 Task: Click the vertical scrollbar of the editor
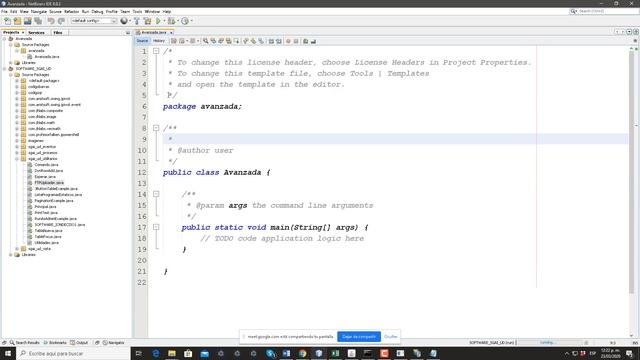coord(631,171)
